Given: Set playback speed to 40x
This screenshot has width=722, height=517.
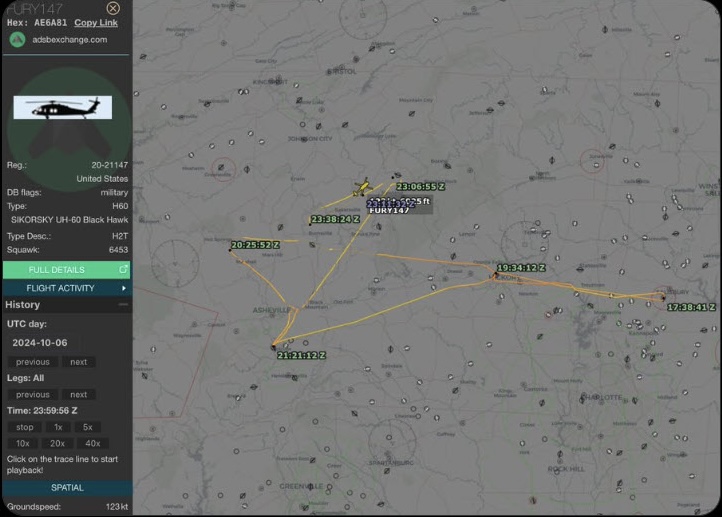Looking at the screenshot, I should point(93,443).
